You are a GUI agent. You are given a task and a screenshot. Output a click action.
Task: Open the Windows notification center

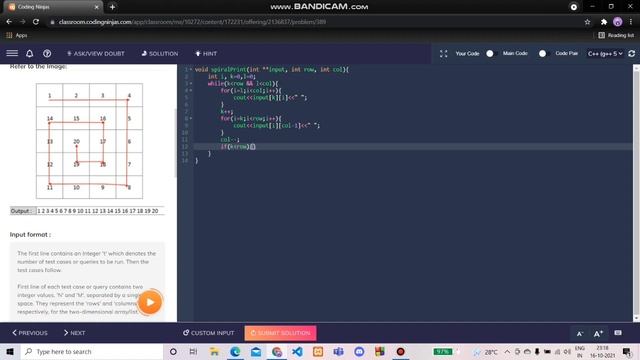click(x=627, y=351)
